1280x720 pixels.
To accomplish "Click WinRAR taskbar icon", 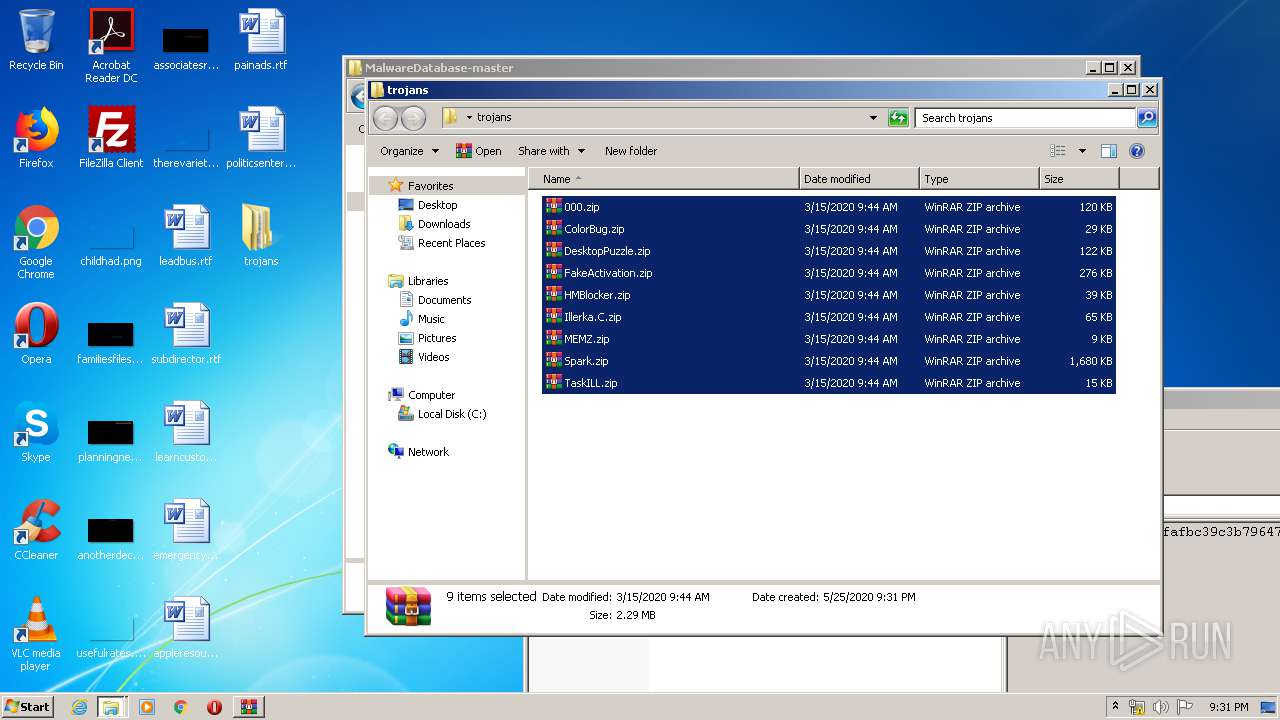I will coord(249,707).
